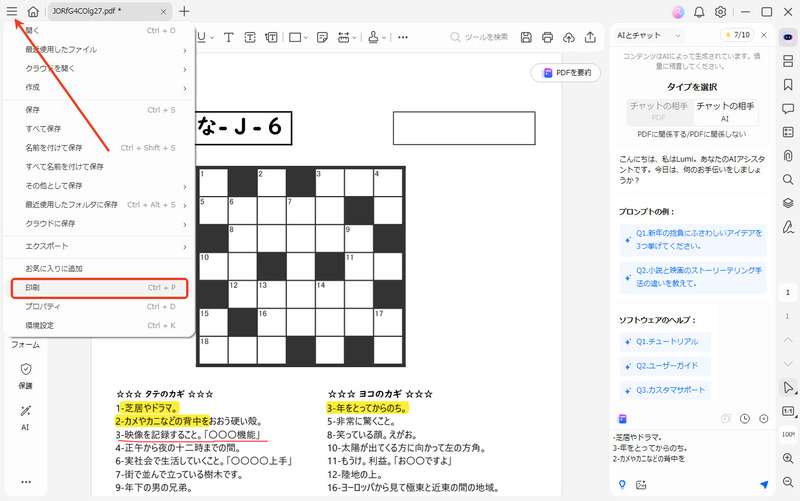
Task: Open the Search panel magnifier
Action: click(788, 180)
